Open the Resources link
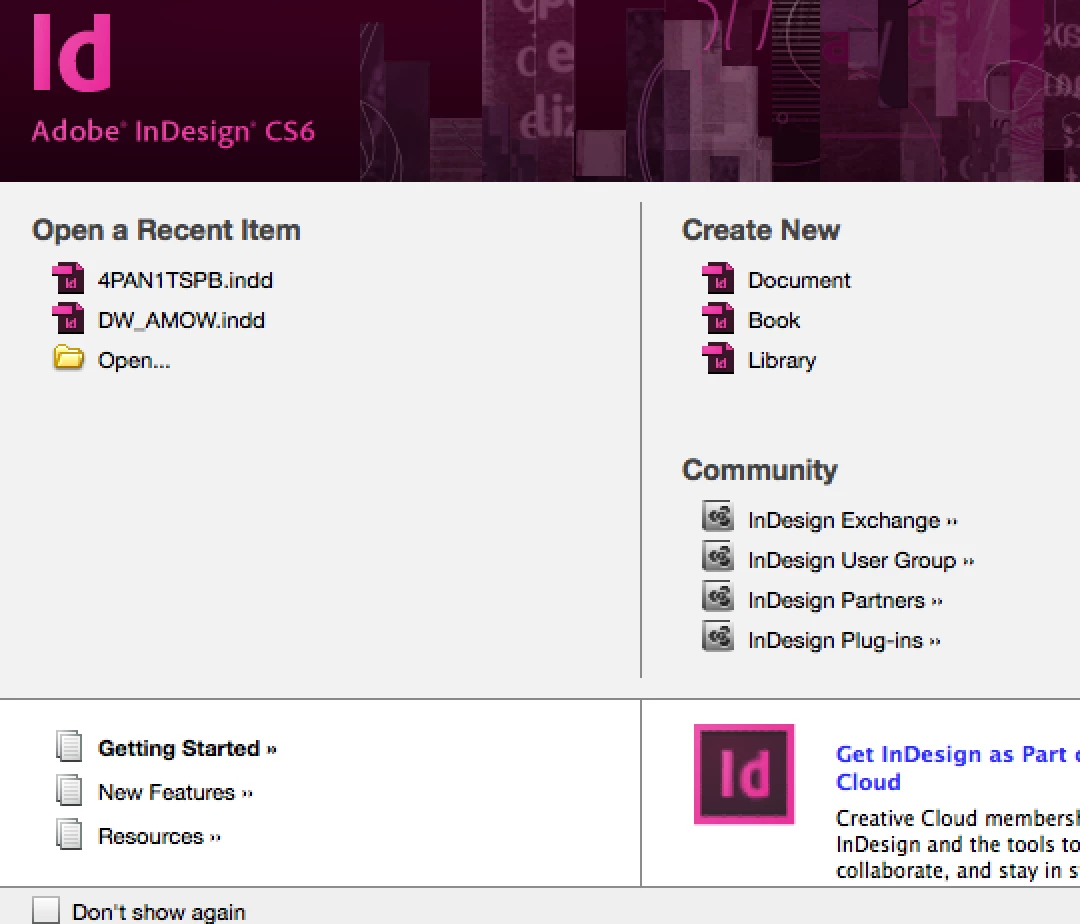 [x=159, y=837]
